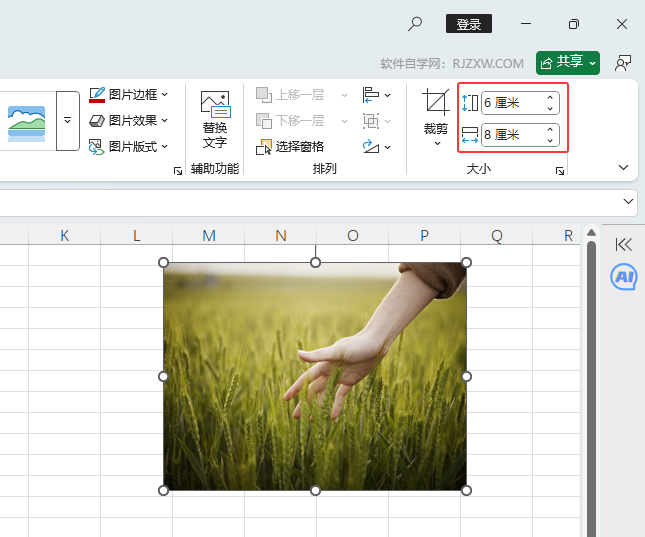Select column M header
Viewport: 645px width, 537px height.
[x=209, y=235]
